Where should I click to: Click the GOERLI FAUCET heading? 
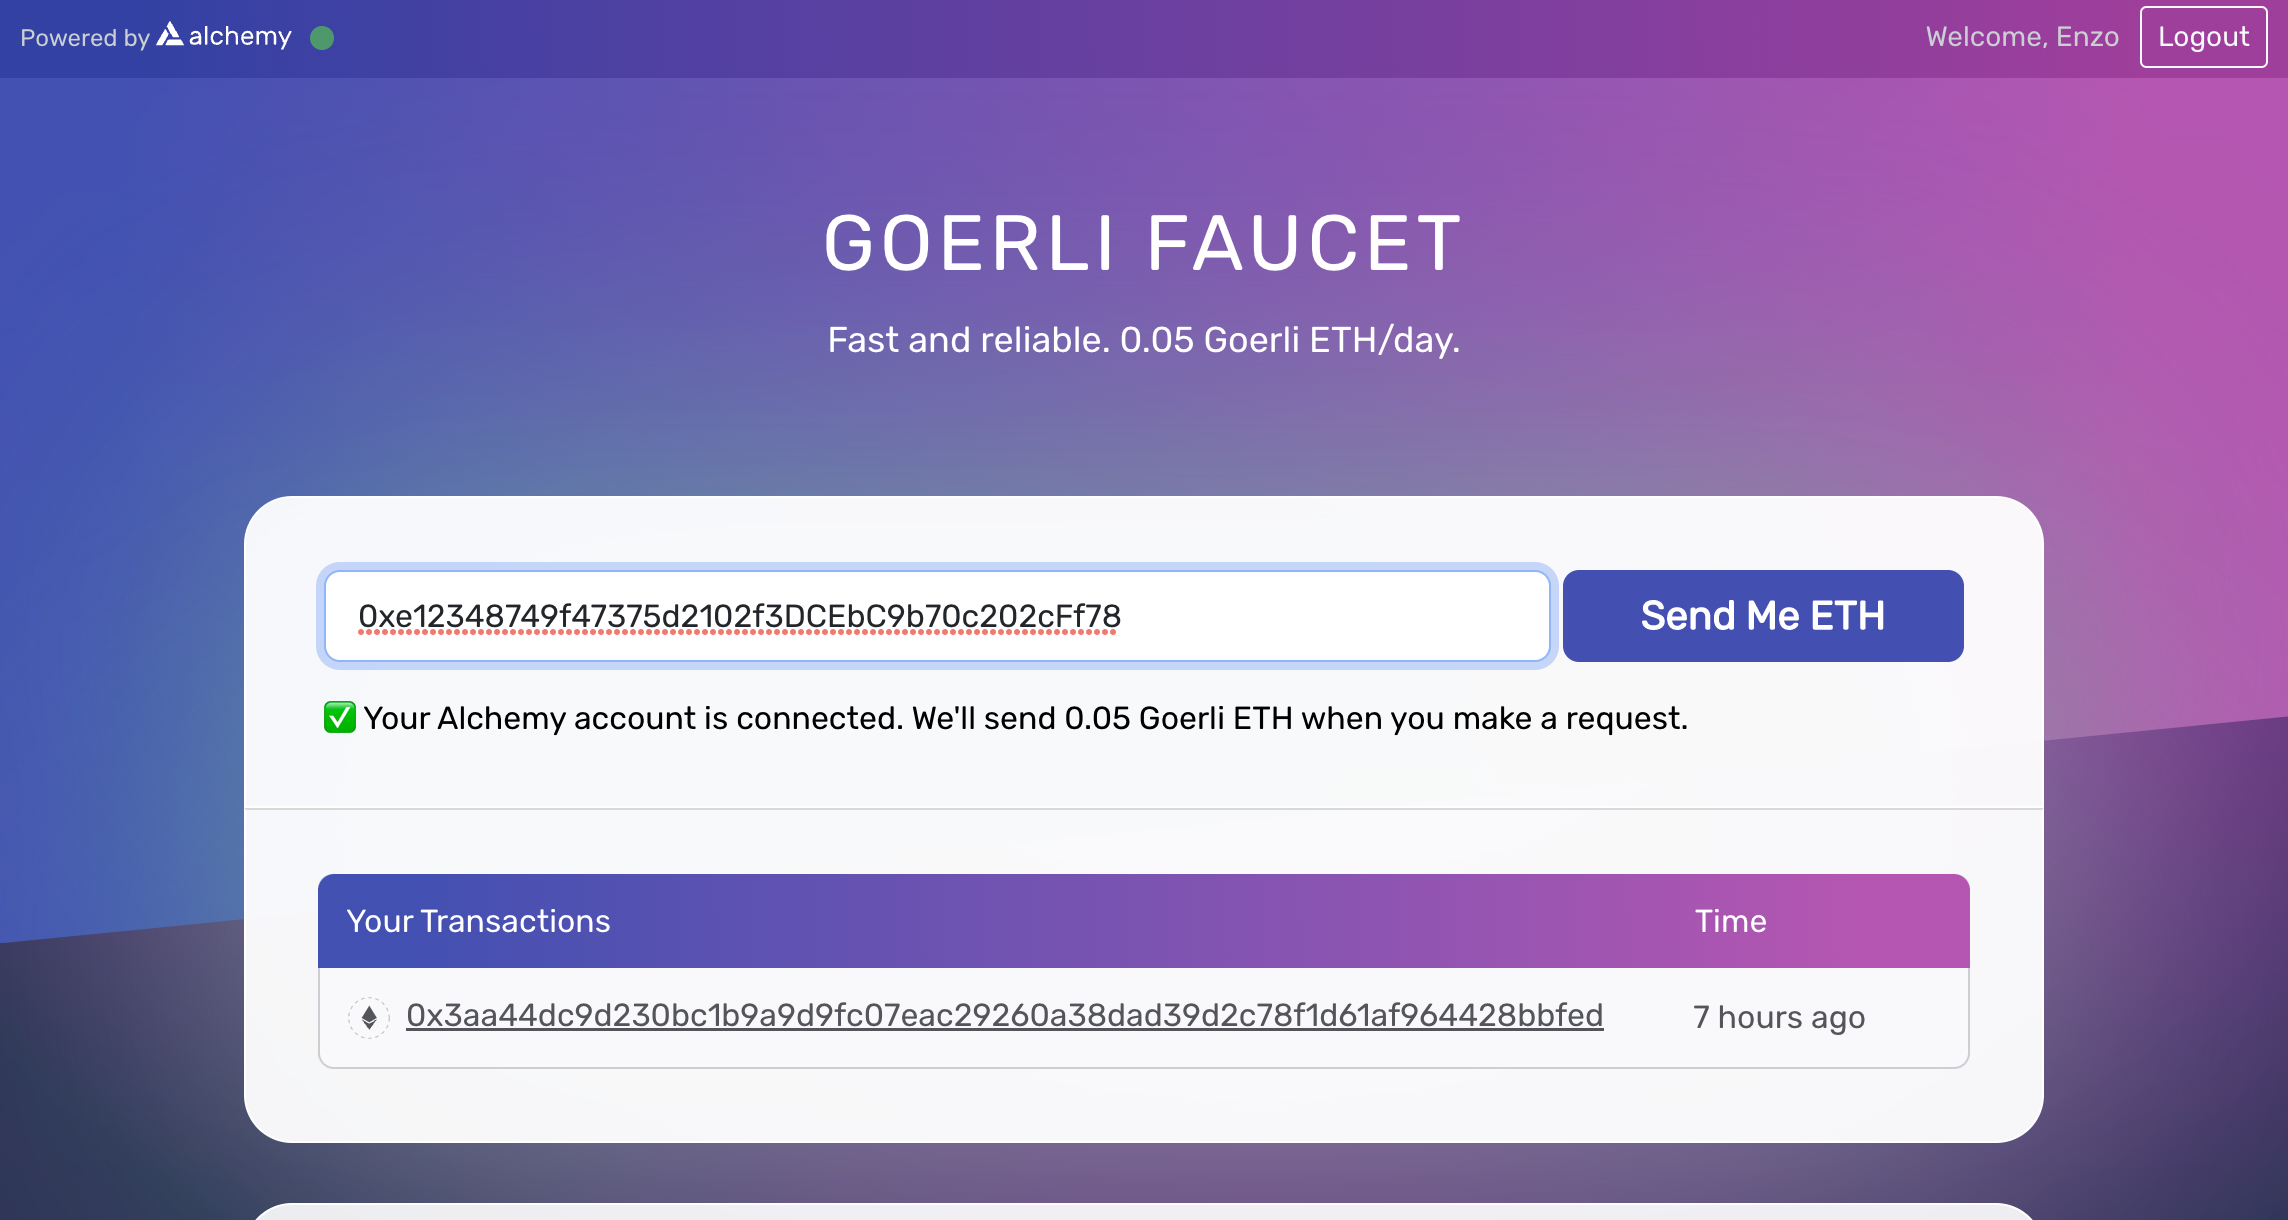coord(1143,244)
